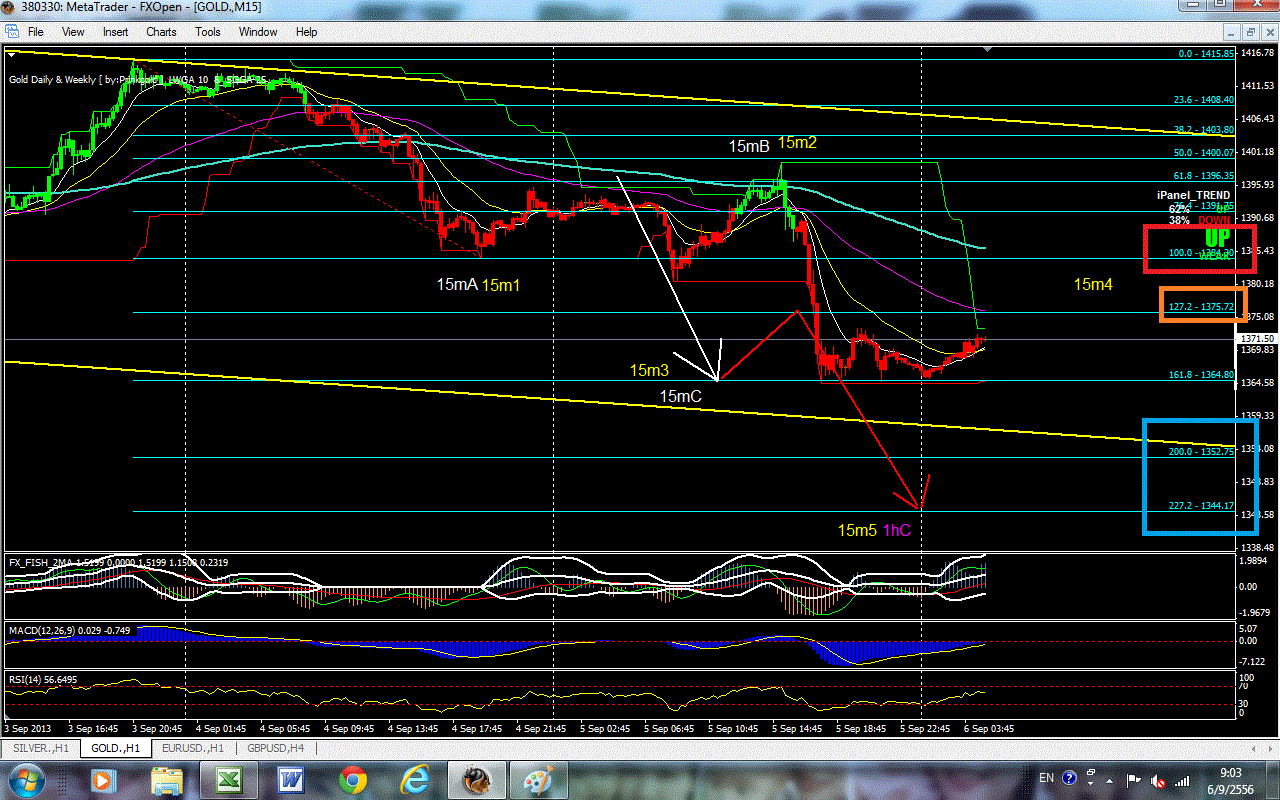Click the Fibonacci label 23.6 - 1408.40
The width and height of the screenshot is (1280, 800).
(x=1203, y=100)
